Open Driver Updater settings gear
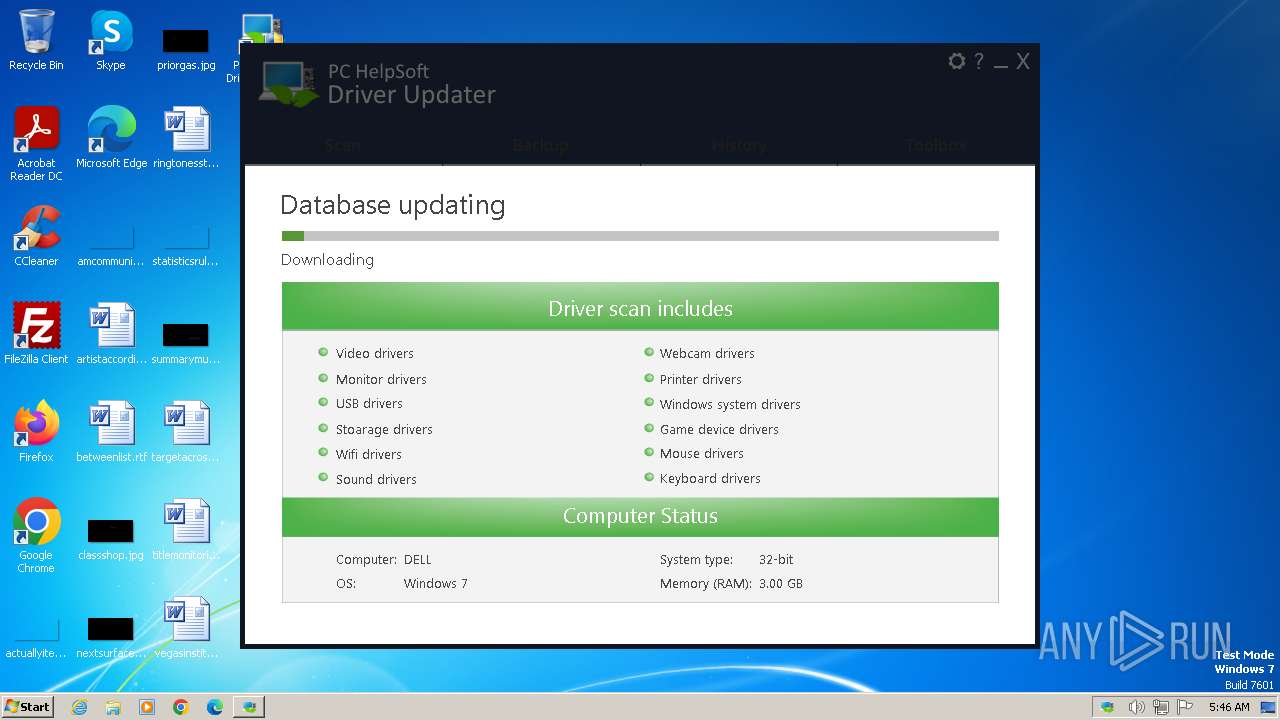 coord(957,61)
